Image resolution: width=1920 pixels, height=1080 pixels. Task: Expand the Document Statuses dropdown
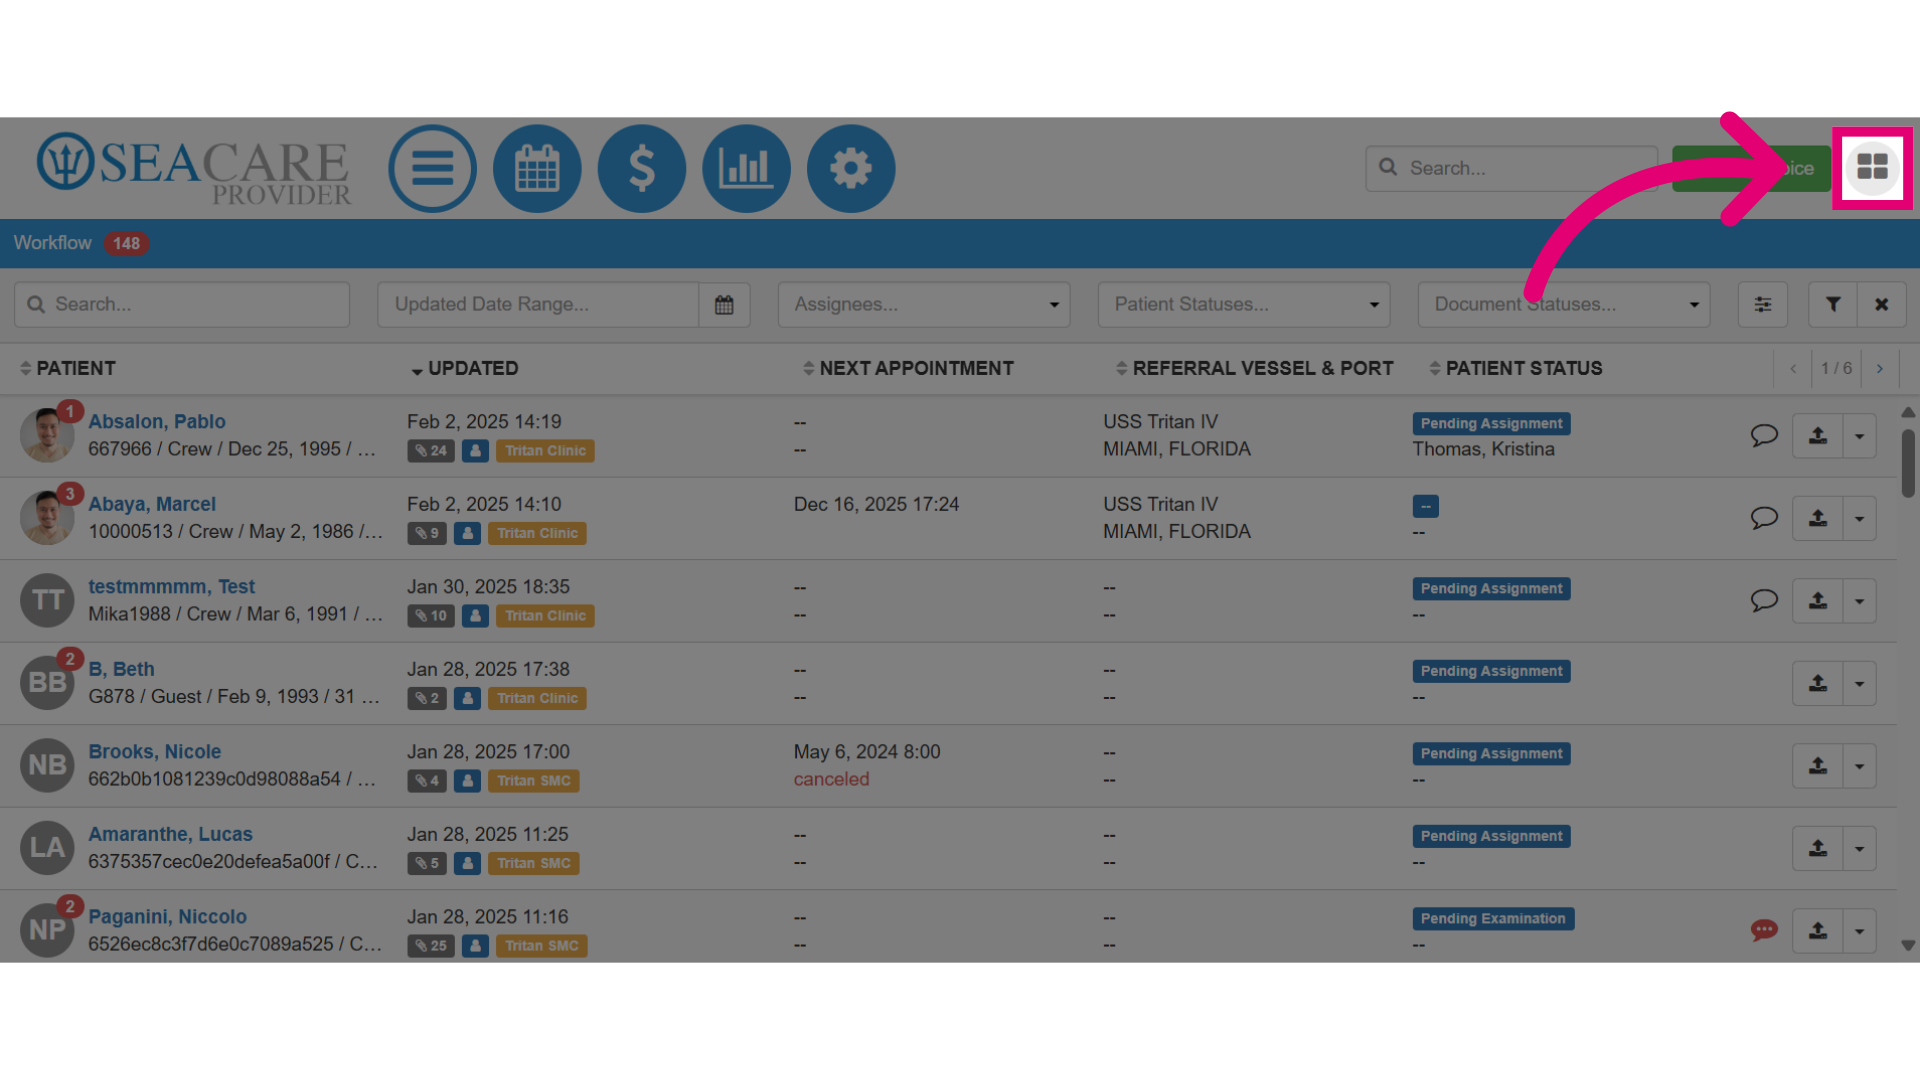(1564, 304)
